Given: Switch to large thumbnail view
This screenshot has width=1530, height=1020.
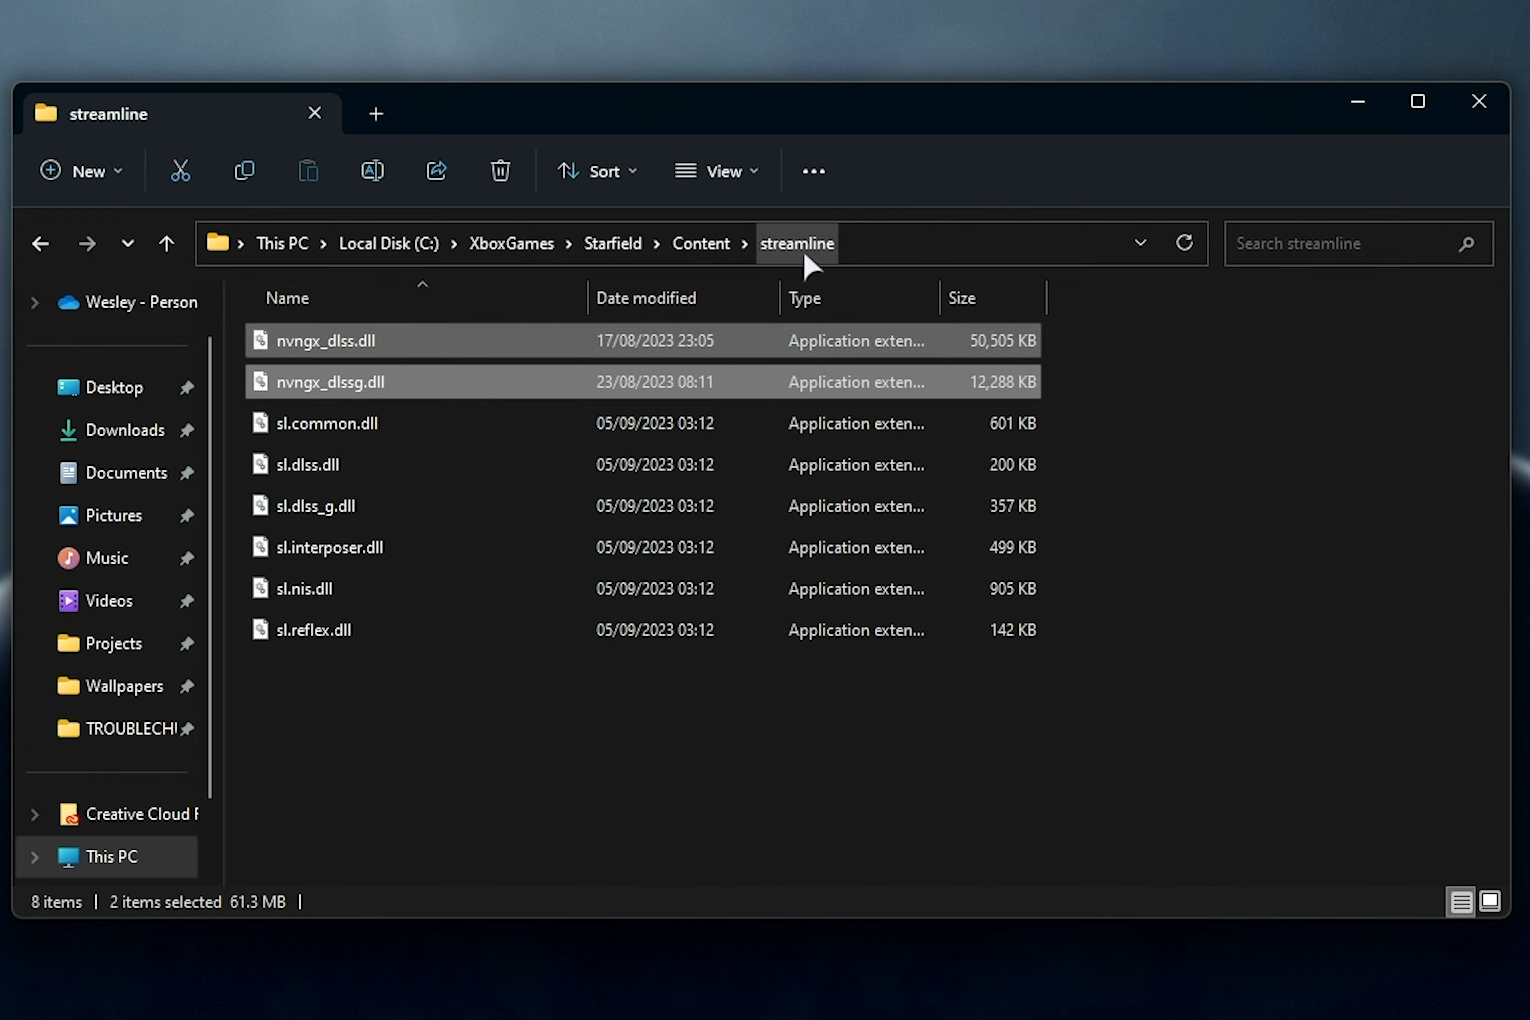Looking at the screenshot, I should coord(1490,901).
